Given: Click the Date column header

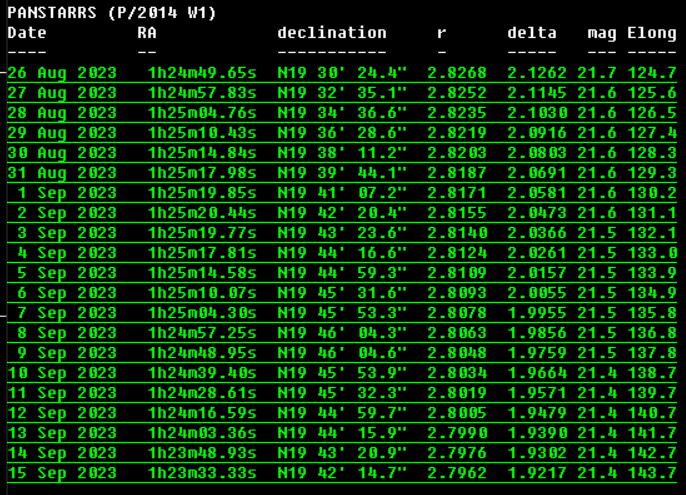Looking at the screenshot, I should point(26,33).
